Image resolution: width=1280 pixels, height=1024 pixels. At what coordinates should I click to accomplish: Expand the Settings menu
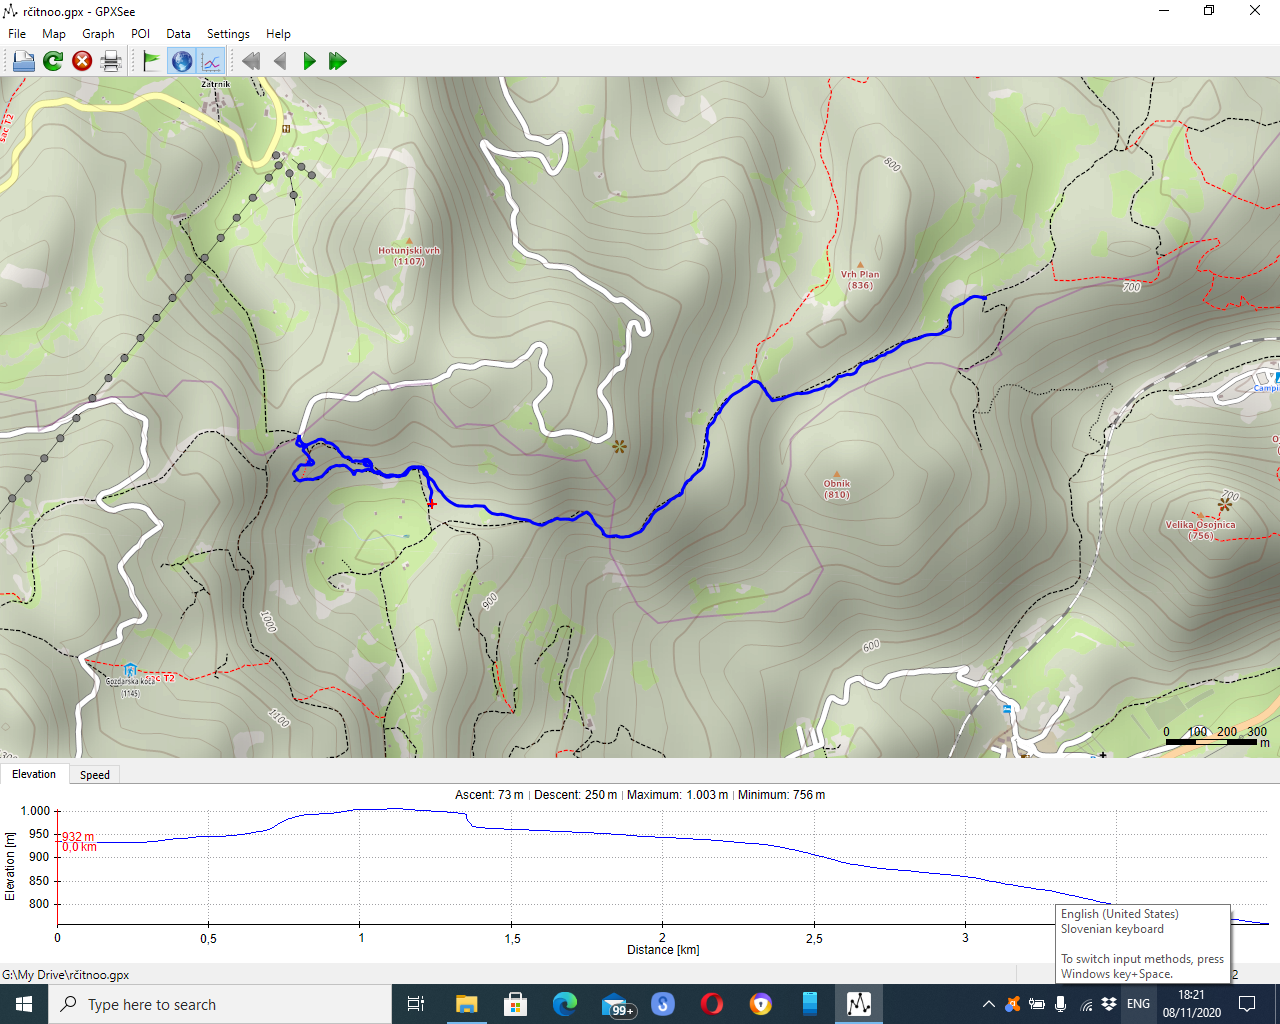point(228,34)
